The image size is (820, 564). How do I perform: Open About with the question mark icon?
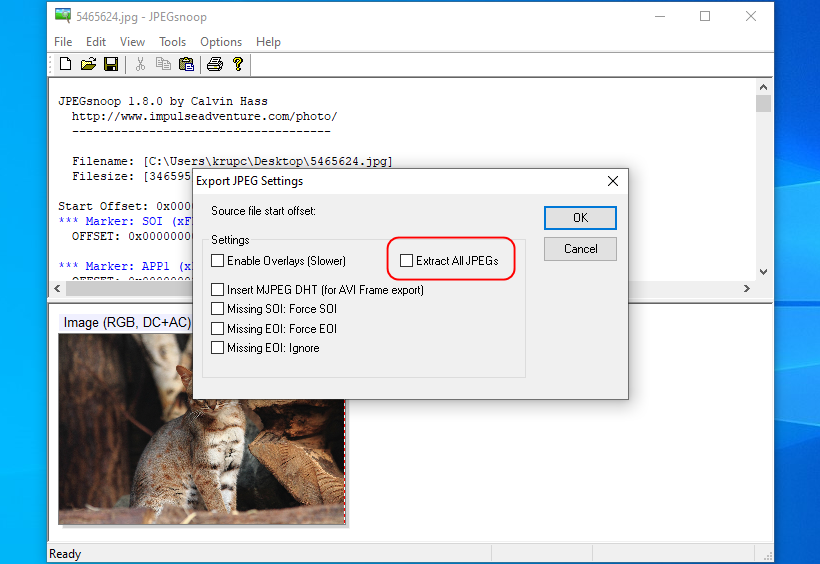point(238,64)
